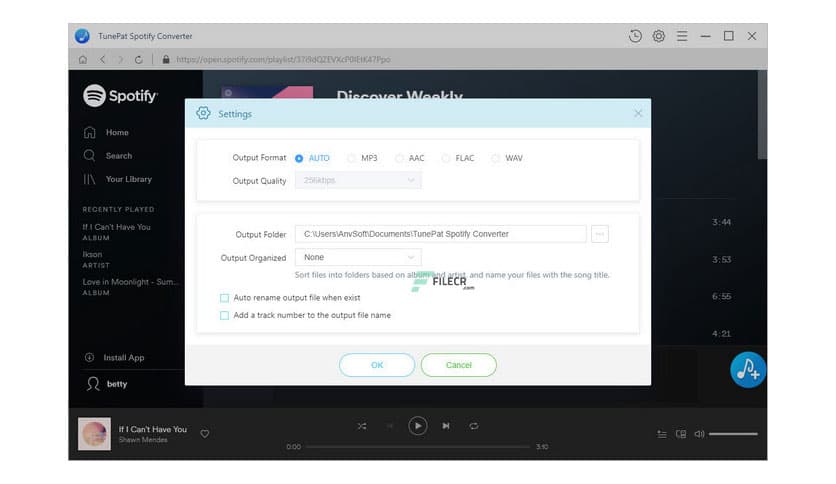This screenshot has width=836, height=484.
Task: Browse output folder with ellipsis button
Action: click(600, 234)
